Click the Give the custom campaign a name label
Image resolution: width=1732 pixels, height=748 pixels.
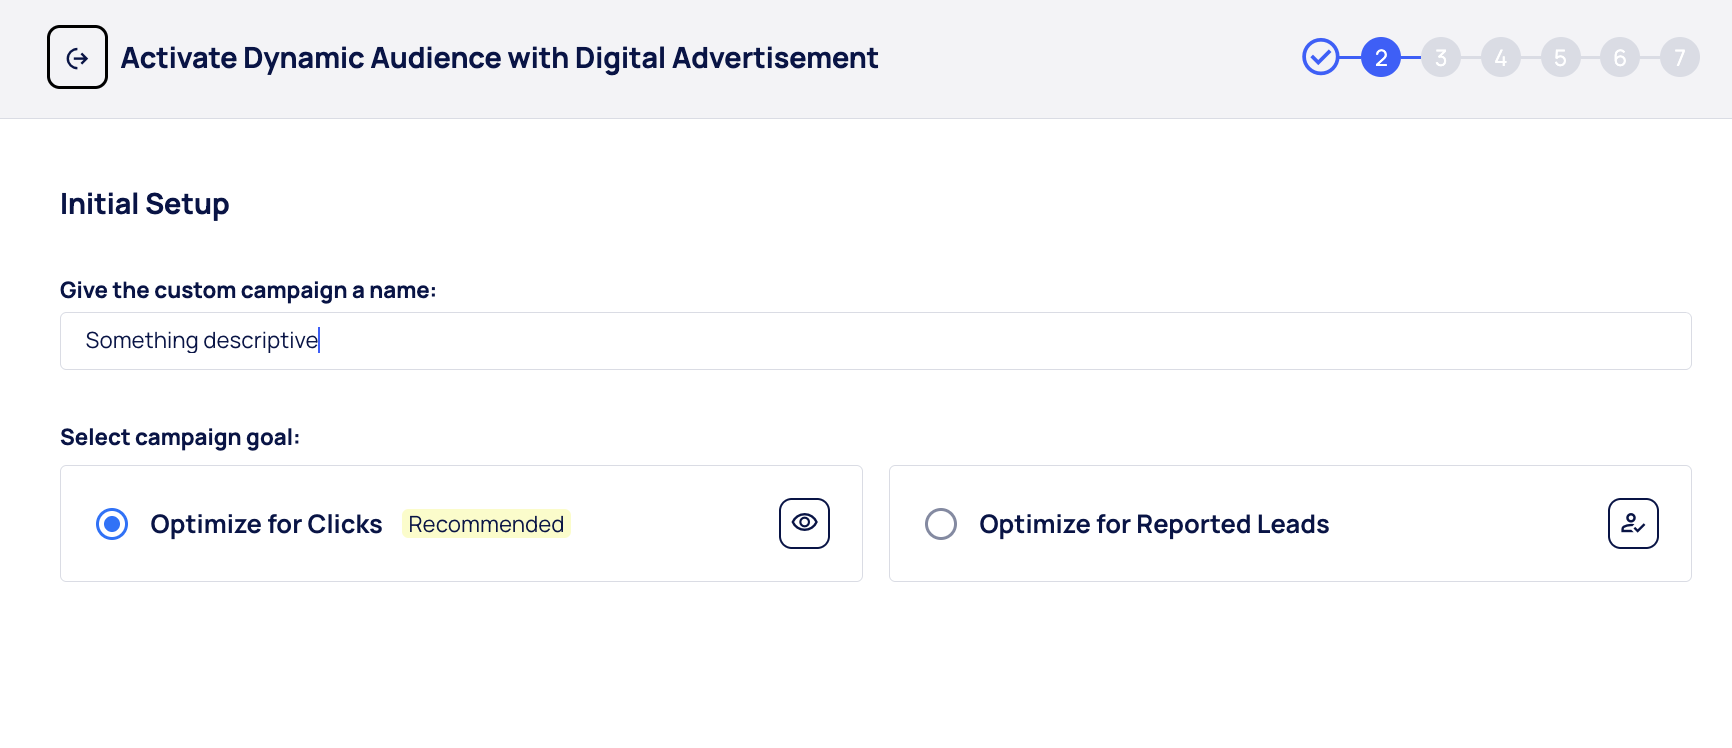(x=248, y=290)
